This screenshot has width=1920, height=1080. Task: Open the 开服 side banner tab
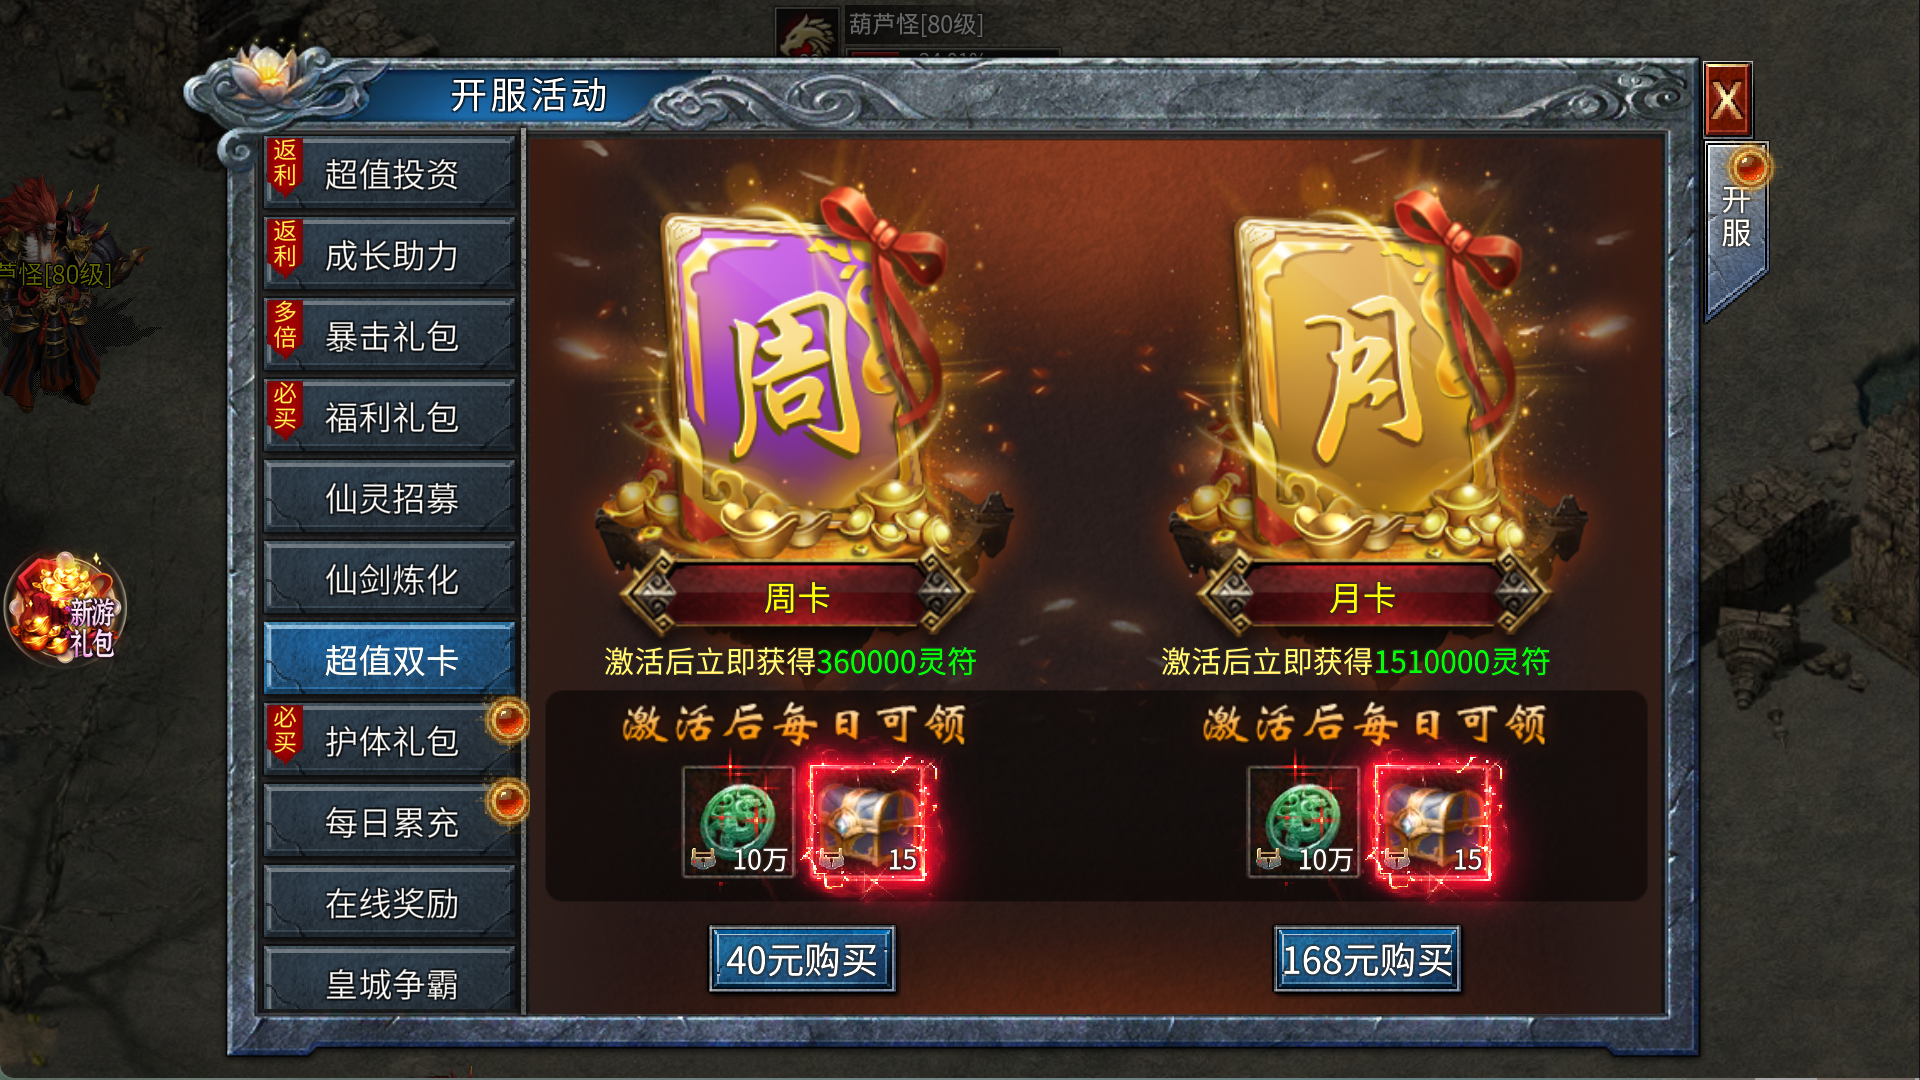point(1736,230)
